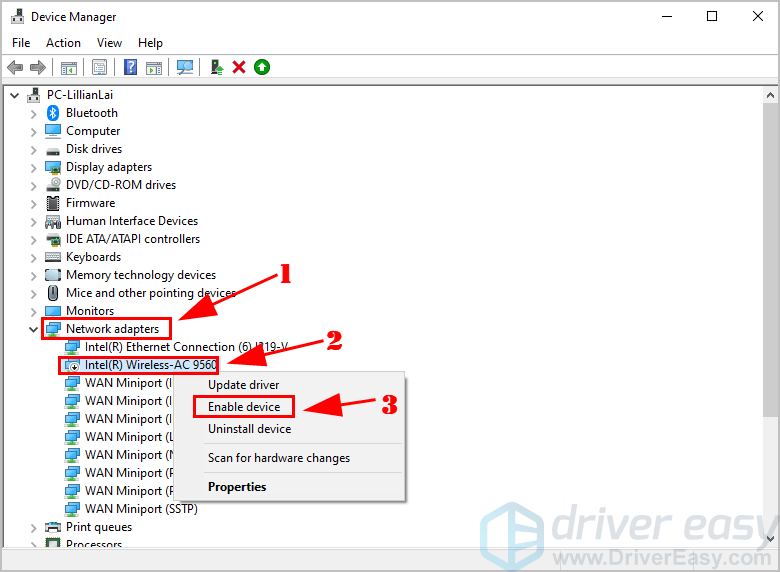Expand the Display adapters category

[x=33, y=168]
